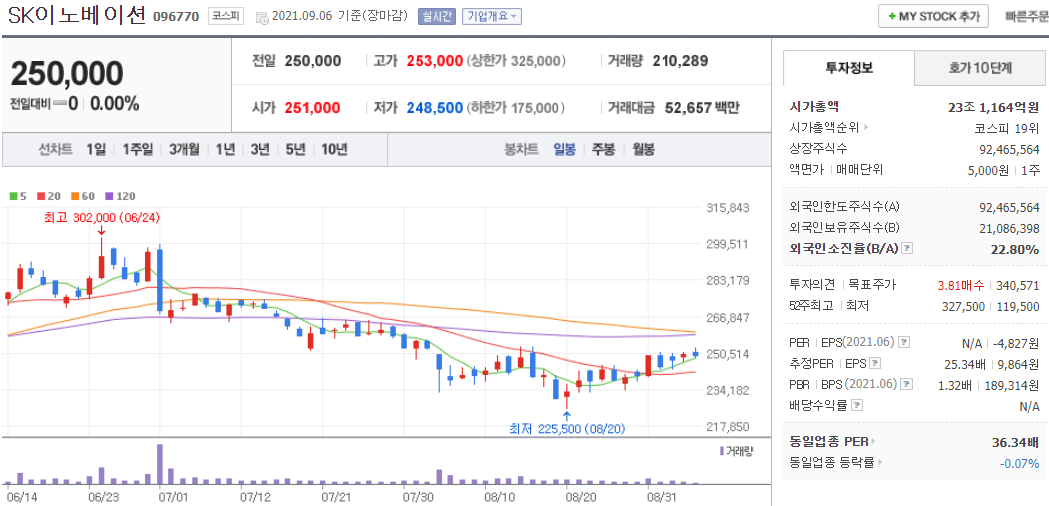Click the 최고 302,000 (06/24) marker
Viewport: 1049px width, 506px height.
(x=102, y=218)
